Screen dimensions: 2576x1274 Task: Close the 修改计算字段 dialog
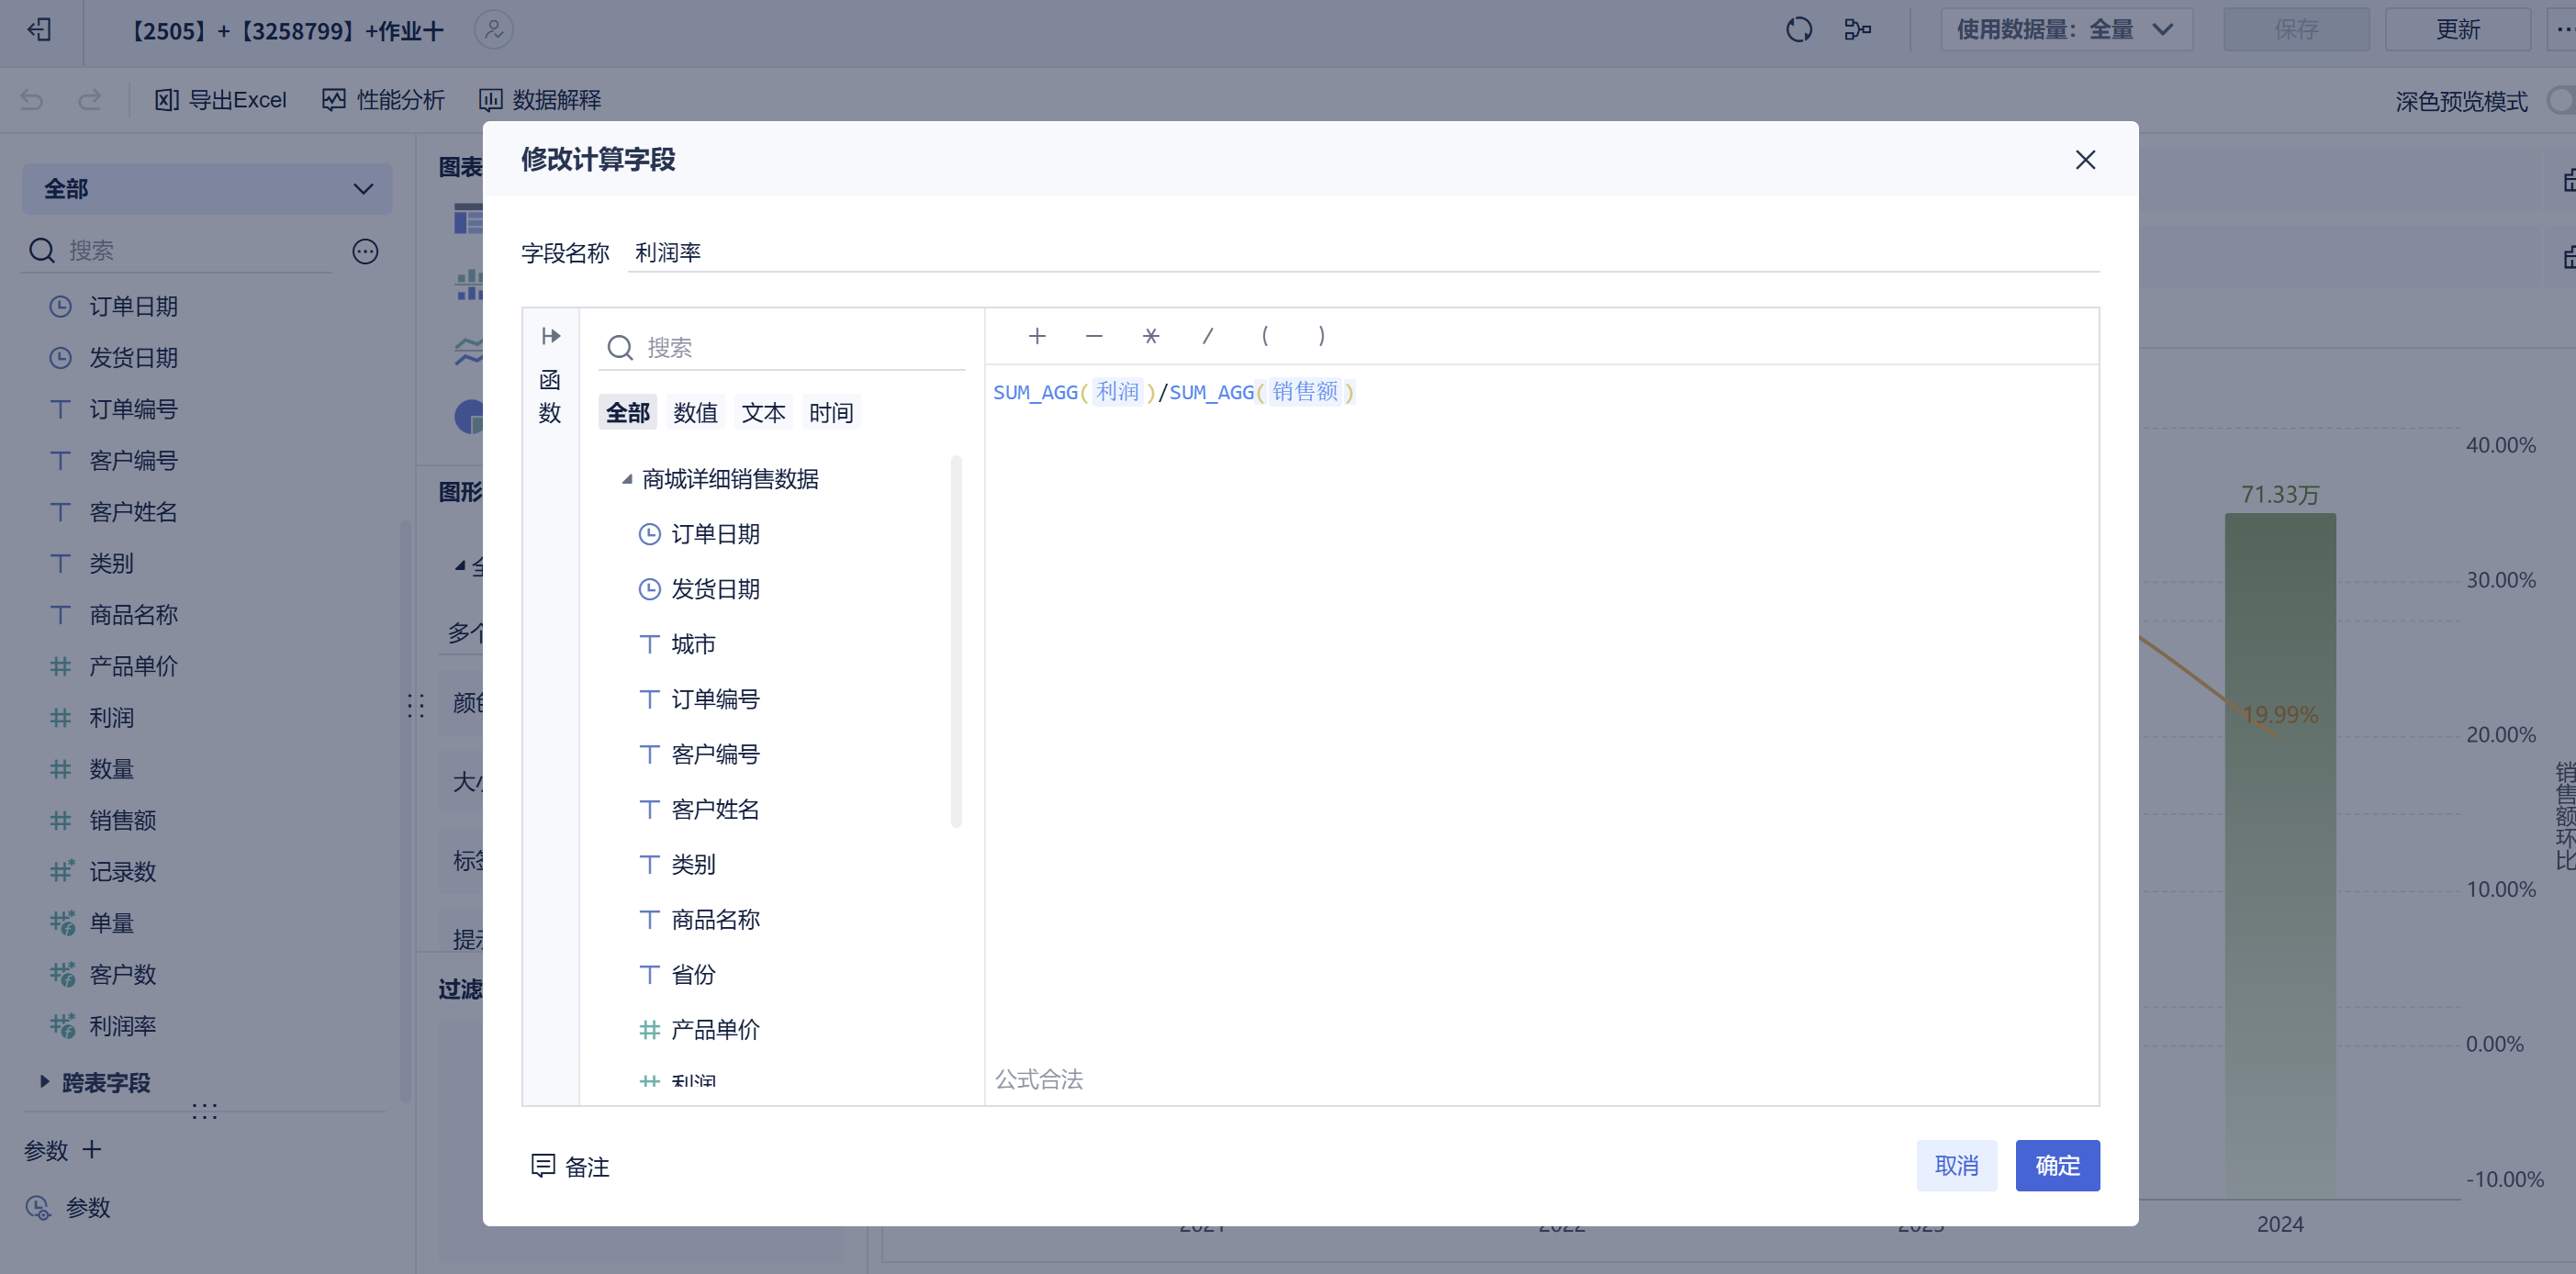[2085, 160]
